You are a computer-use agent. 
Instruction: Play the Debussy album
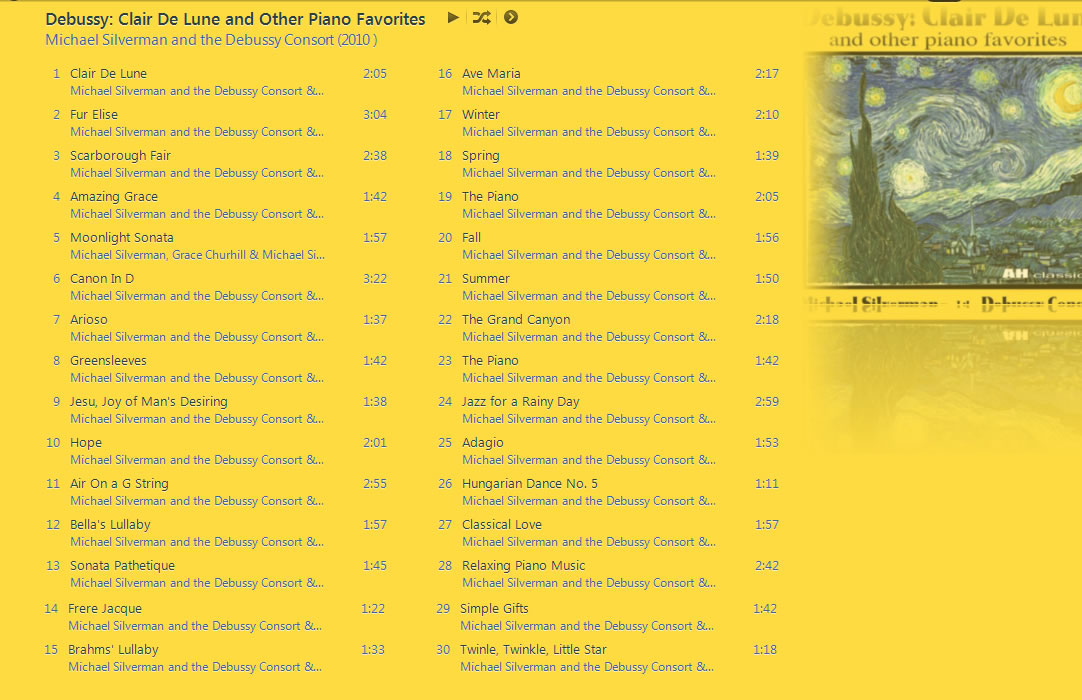[x=453, y=17]
